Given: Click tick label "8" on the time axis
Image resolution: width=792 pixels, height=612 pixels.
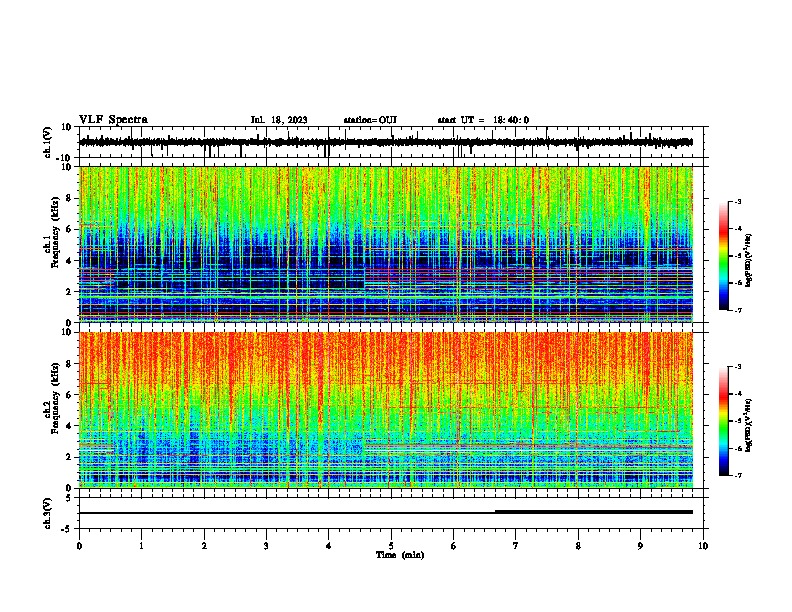Looking at the screenshot, I should tap(578, 546).
